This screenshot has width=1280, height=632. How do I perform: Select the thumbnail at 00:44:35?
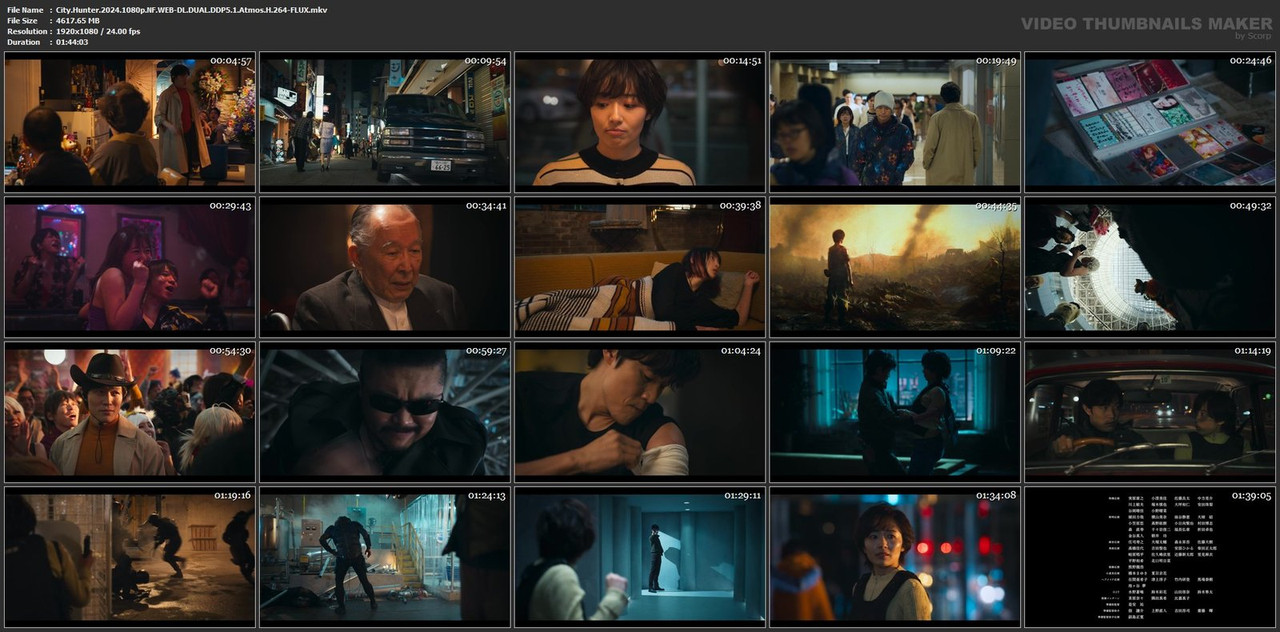895,266
